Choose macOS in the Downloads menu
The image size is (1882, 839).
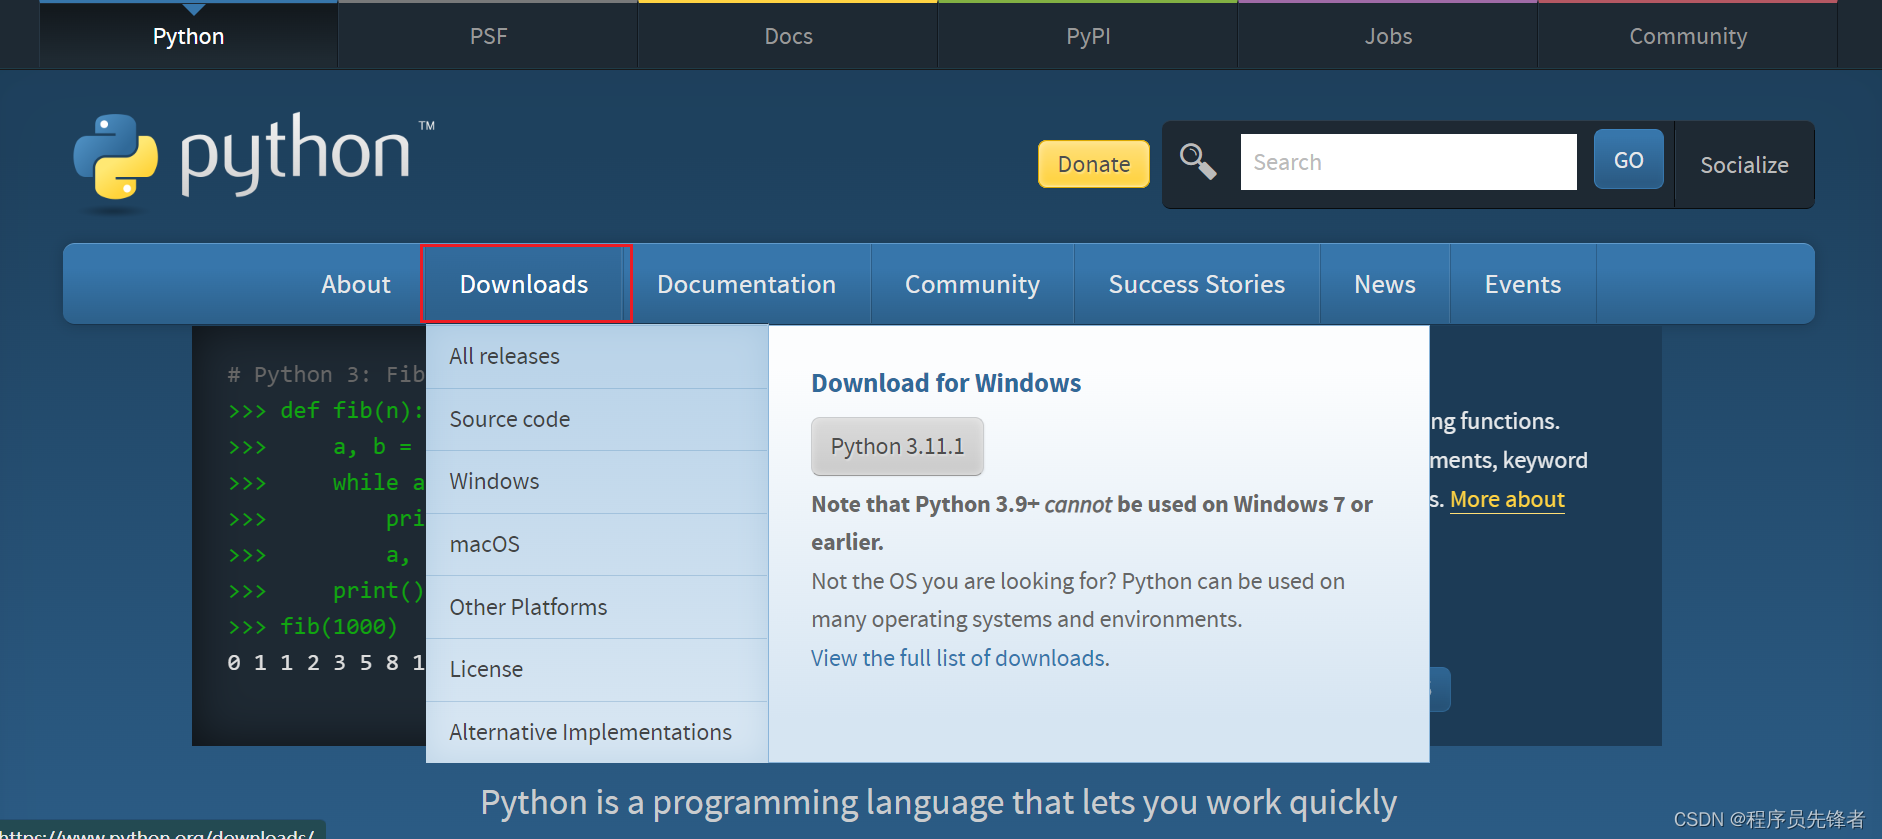[x=597, y=544]
